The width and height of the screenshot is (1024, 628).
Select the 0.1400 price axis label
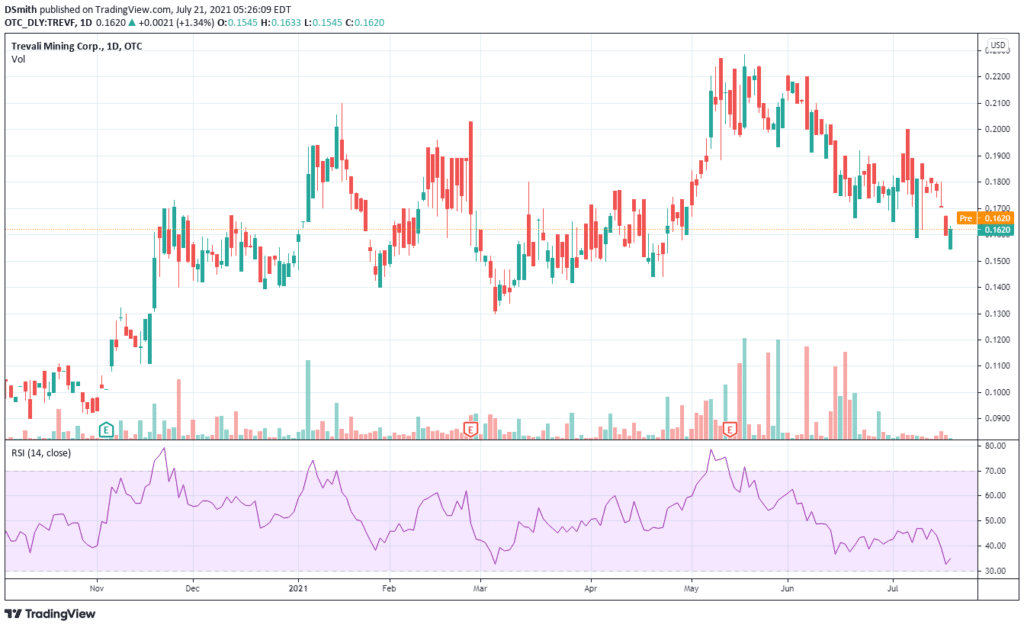pos(997,287)
